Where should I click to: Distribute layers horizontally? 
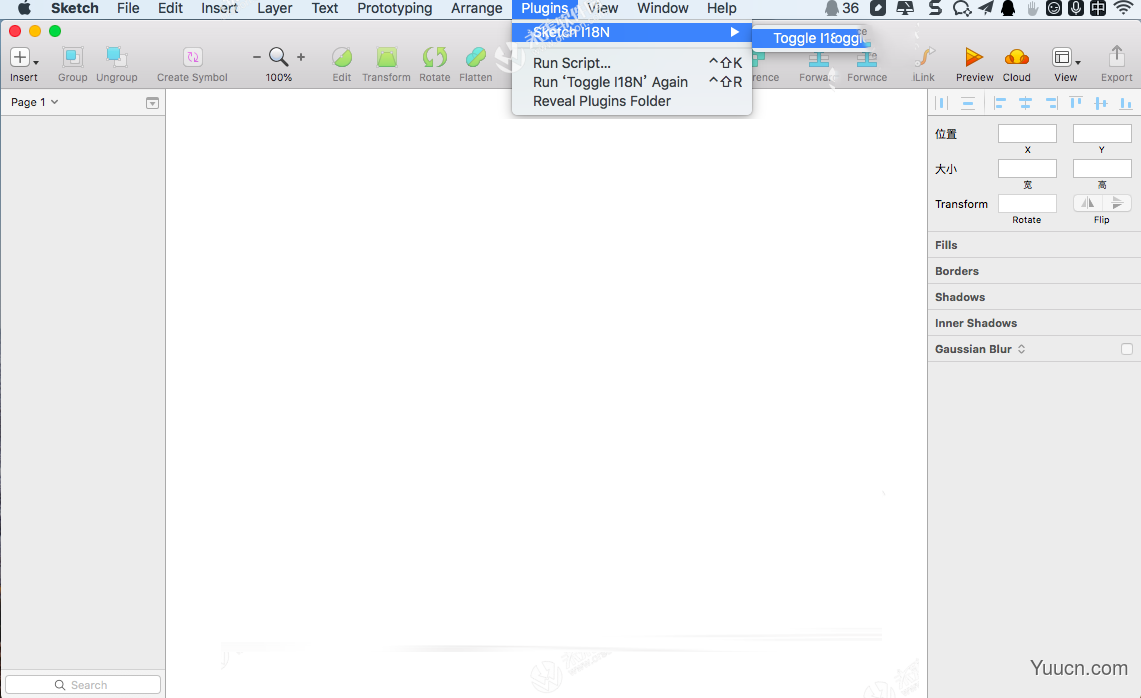[942, 103]
